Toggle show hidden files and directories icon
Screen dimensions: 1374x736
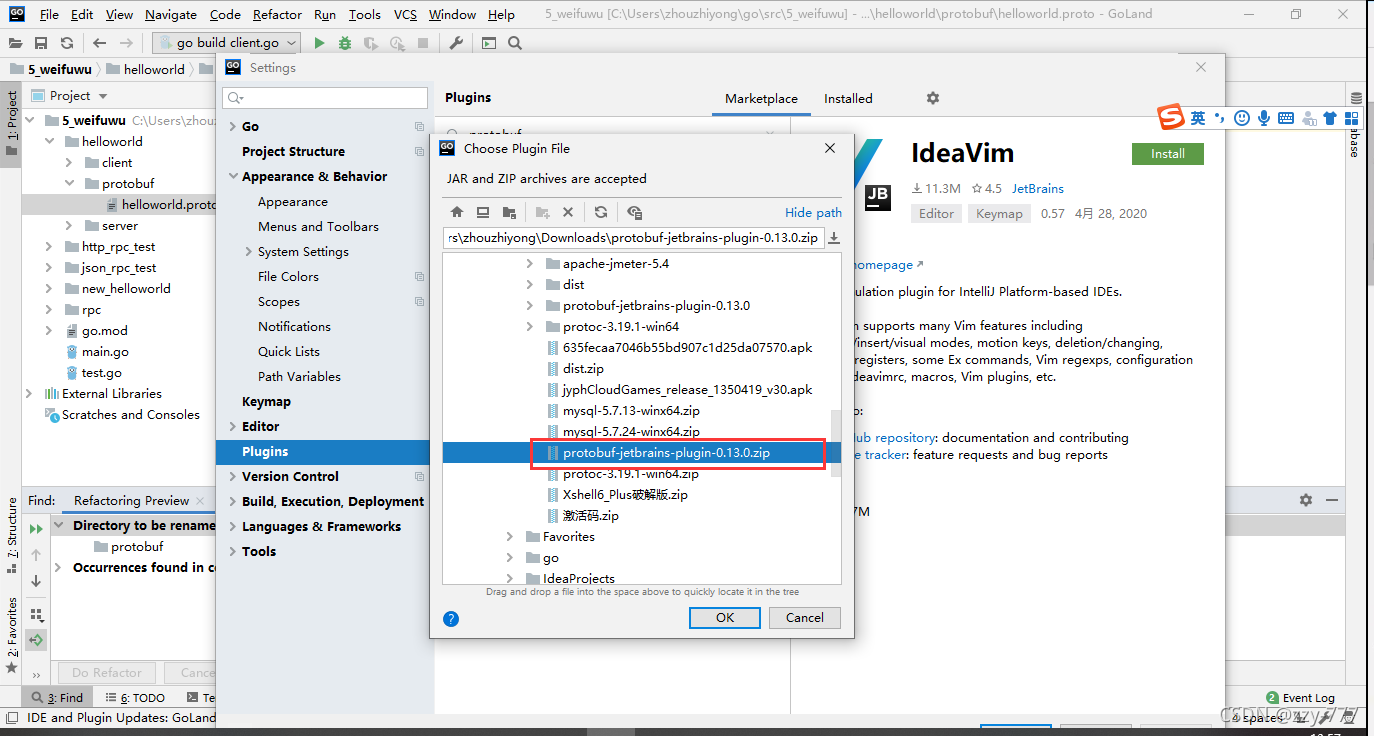point(634,212)
